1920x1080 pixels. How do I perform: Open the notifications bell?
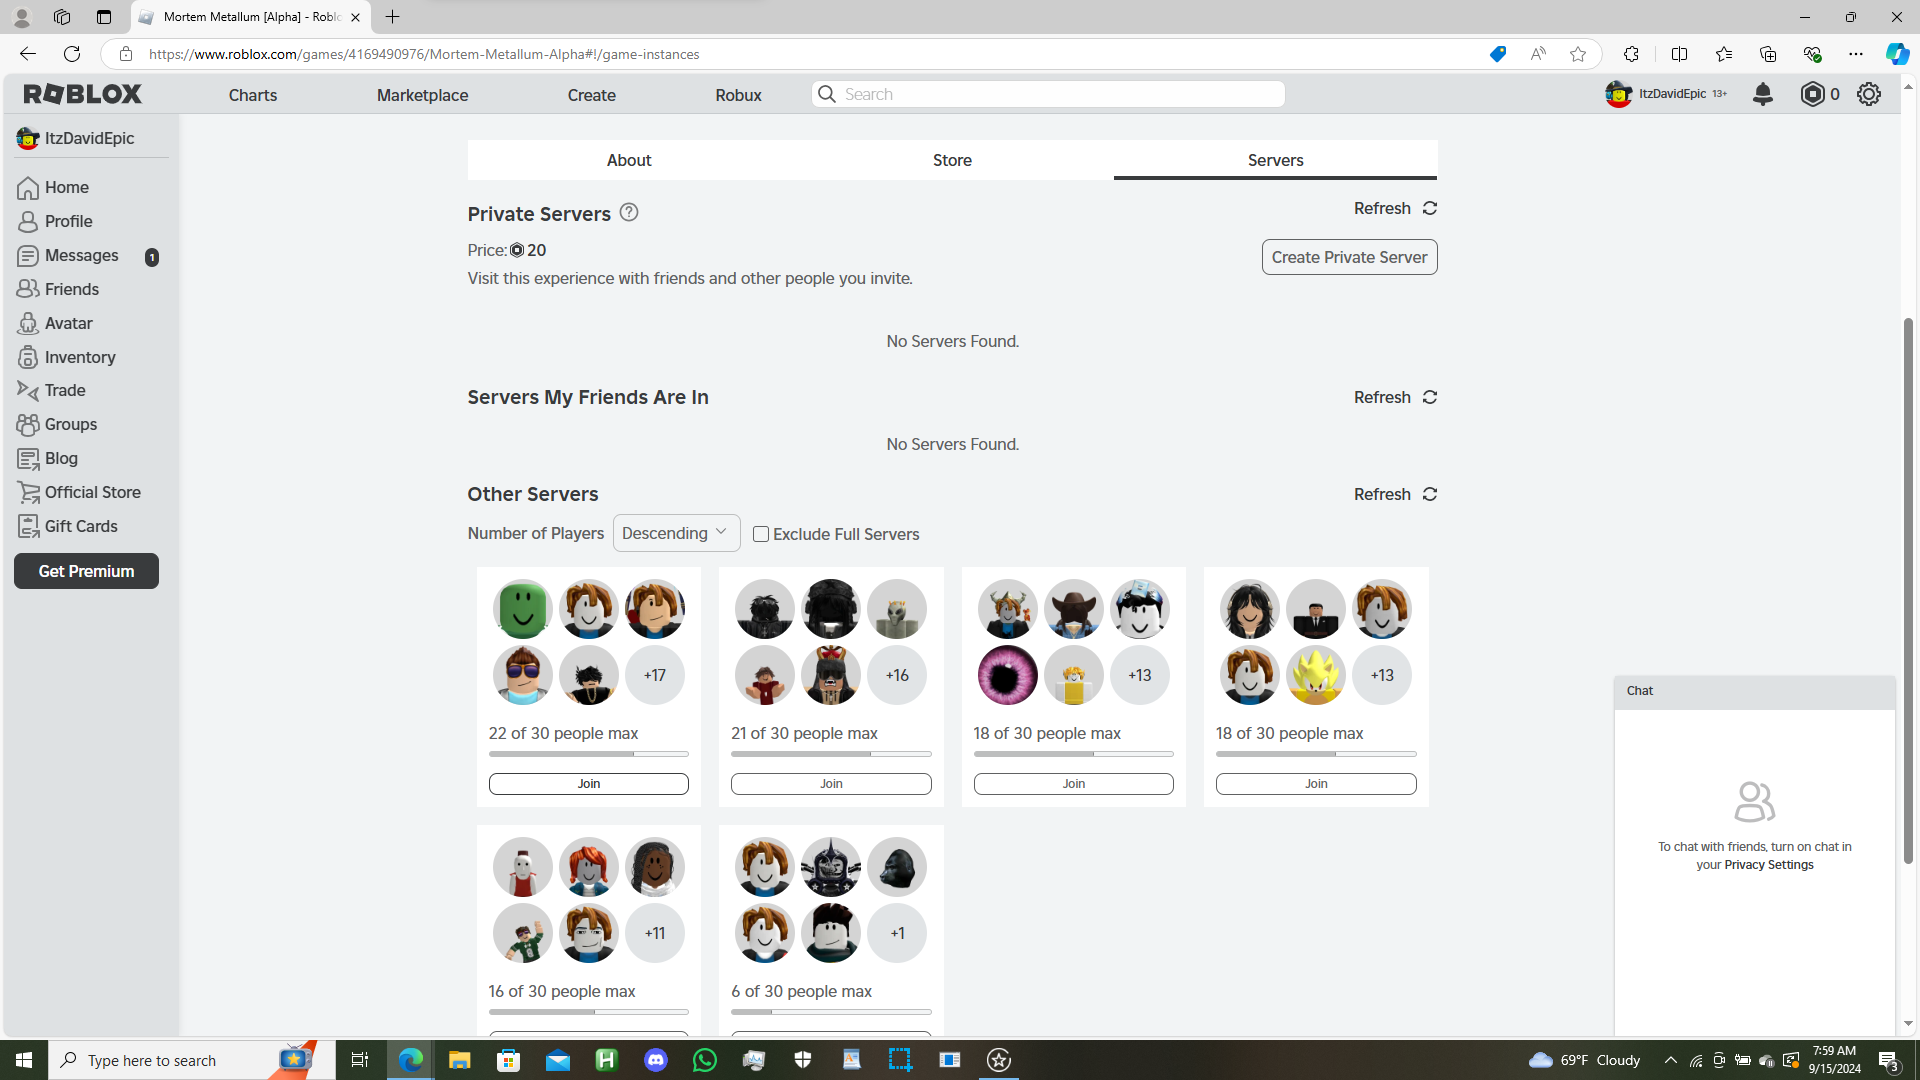[x=1763, y=94]
